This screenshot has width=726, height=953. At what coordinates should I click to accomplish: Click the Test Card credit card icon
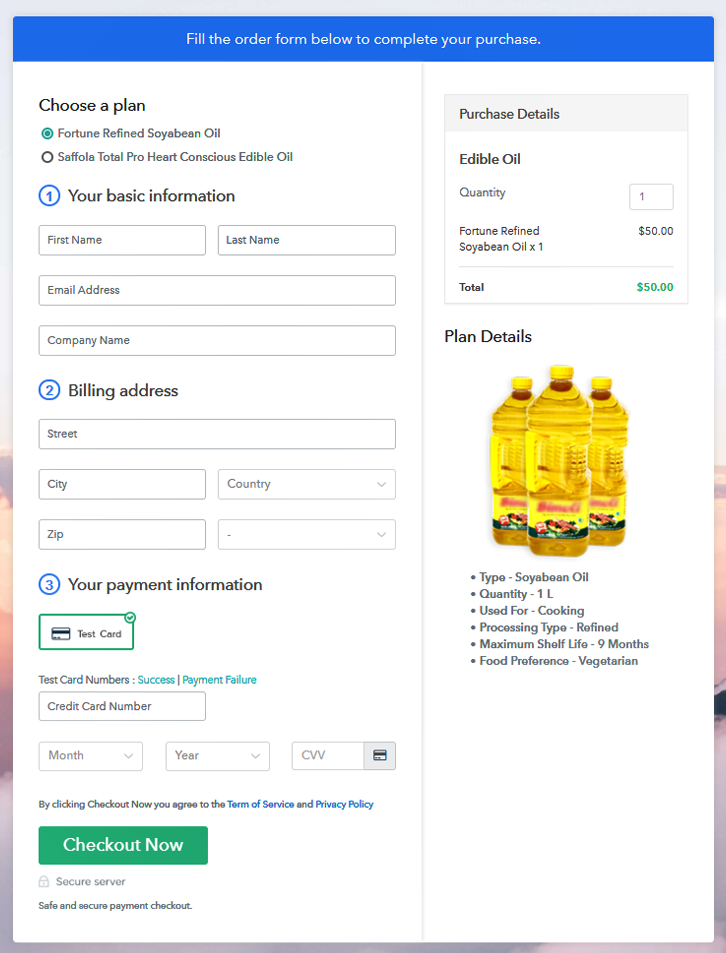coord(60,634)
